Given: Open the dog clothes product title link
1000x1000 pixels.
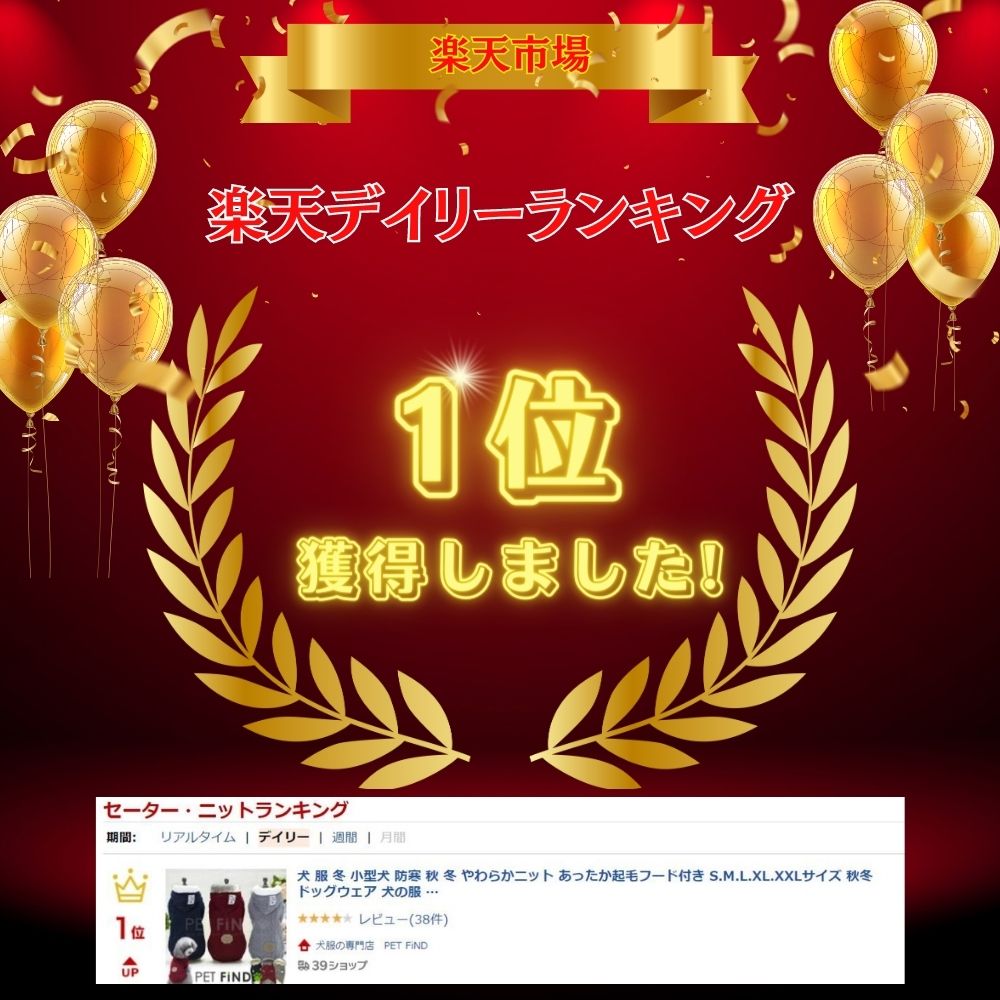Looking at the screenshot, I should pos(585,883).
